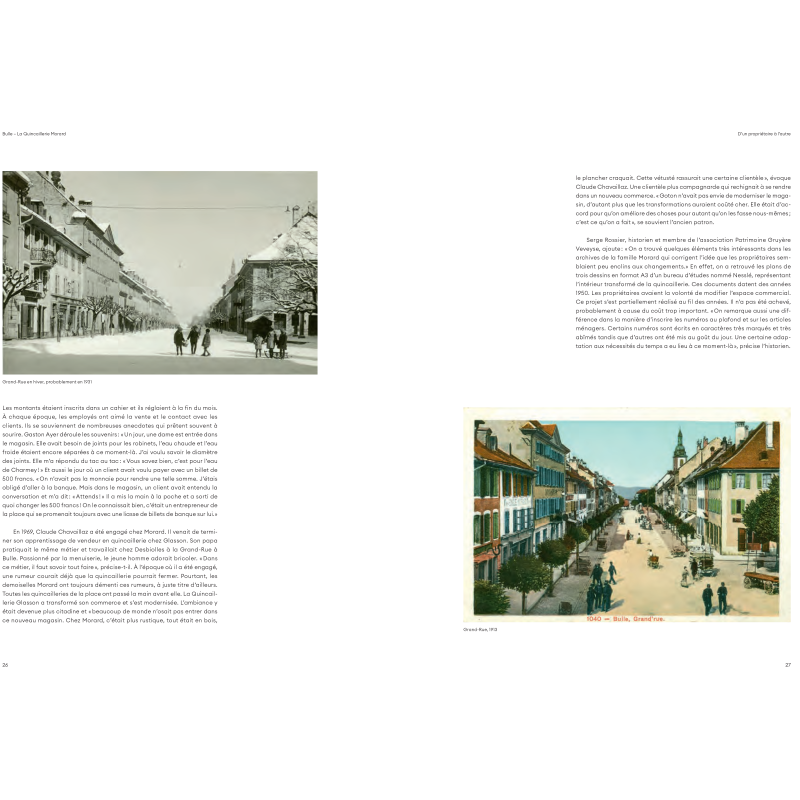Click the two men walking at the postcard's bottom right
The width and height of the screenshot is (800, 800).
tap(714, 598)
